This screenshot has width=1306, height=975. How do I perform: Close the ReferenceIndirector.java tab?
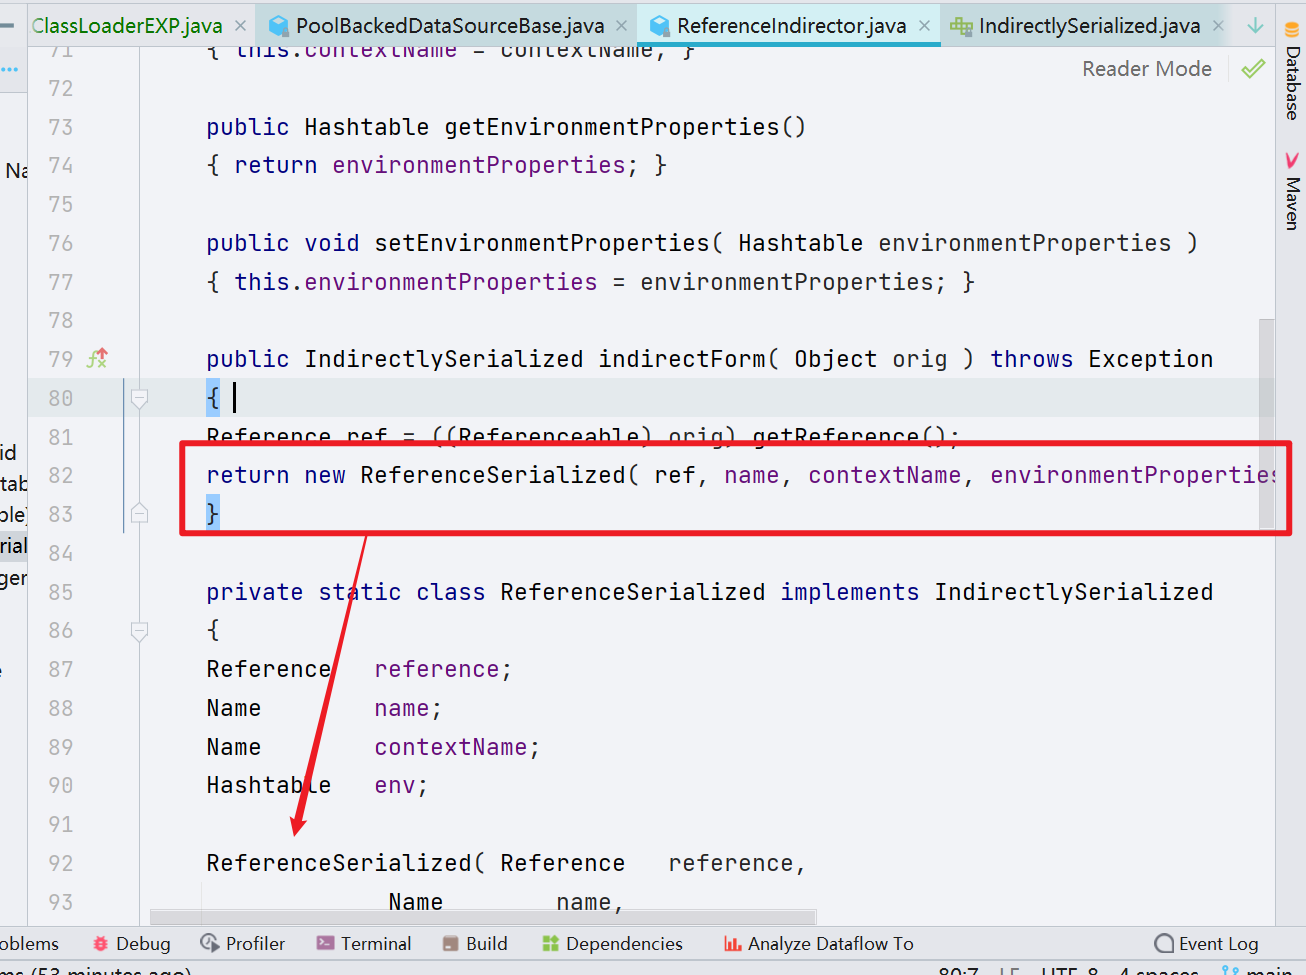(x=924, y=26)
